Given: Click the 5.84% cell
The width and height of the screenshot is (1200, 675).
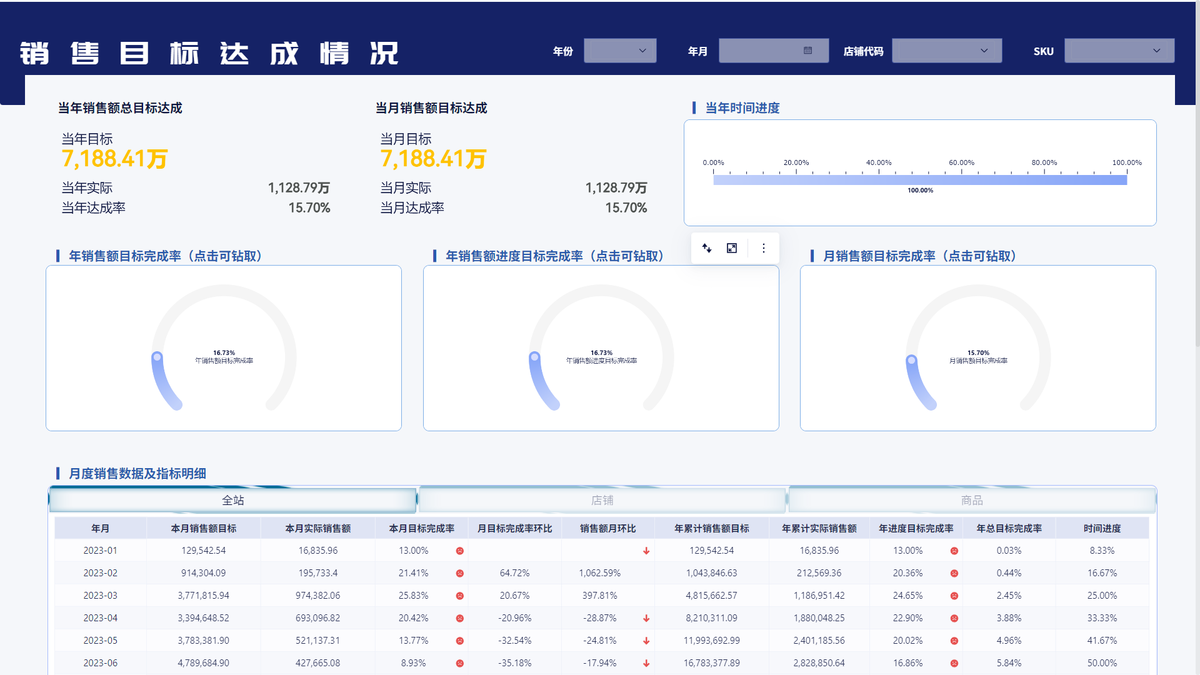Looking at the screenshot, I should pyautogui.click(x=1009, y=662).
